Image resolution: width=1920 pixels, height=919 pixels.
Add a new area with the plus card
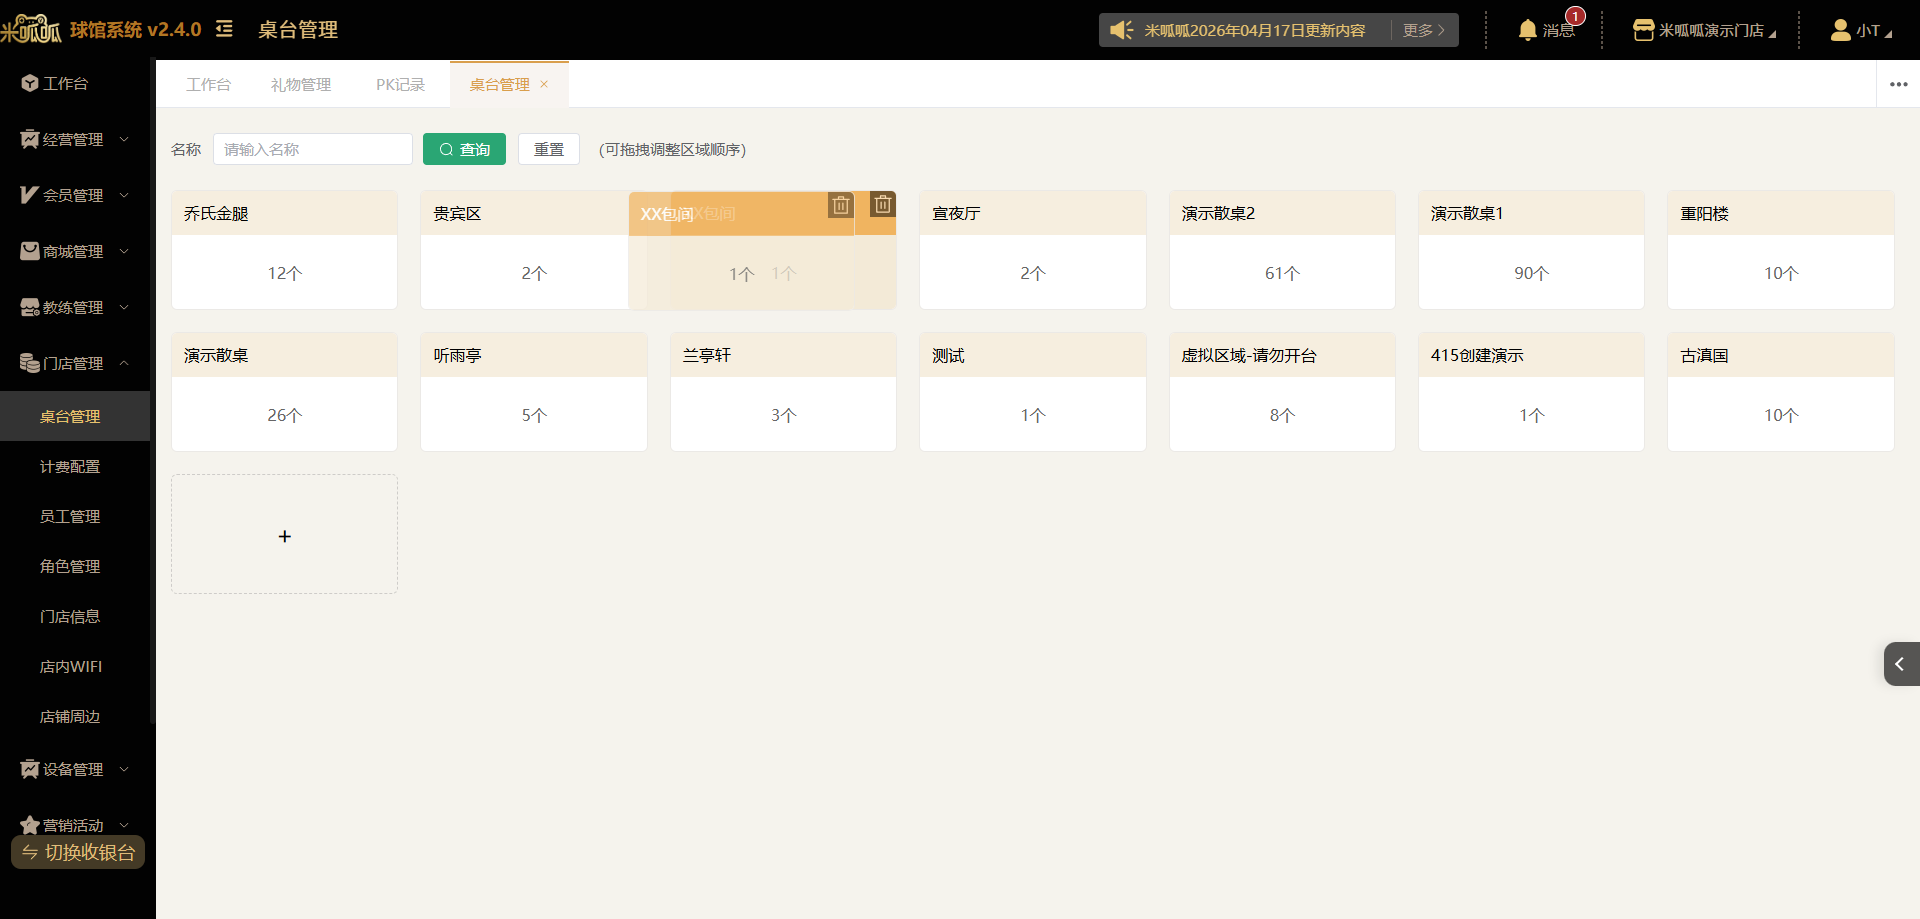pos(284,534)
